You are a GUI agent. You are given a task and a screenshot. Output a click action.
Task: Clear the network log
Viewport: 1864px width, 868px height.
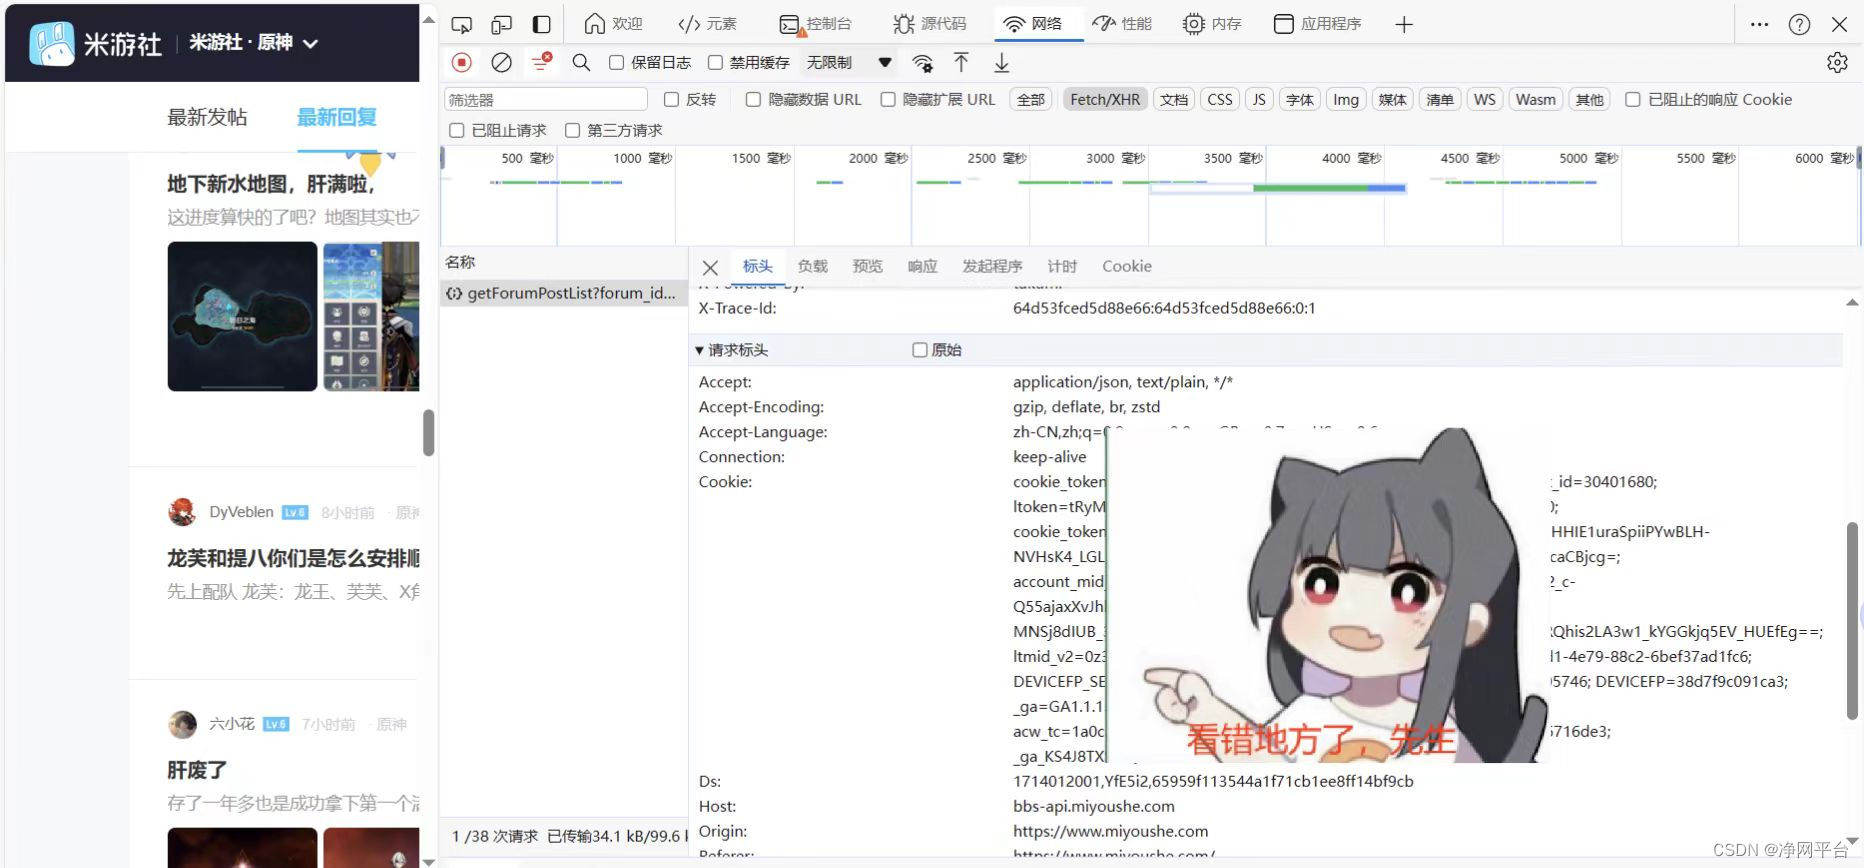tap(502, 63)
